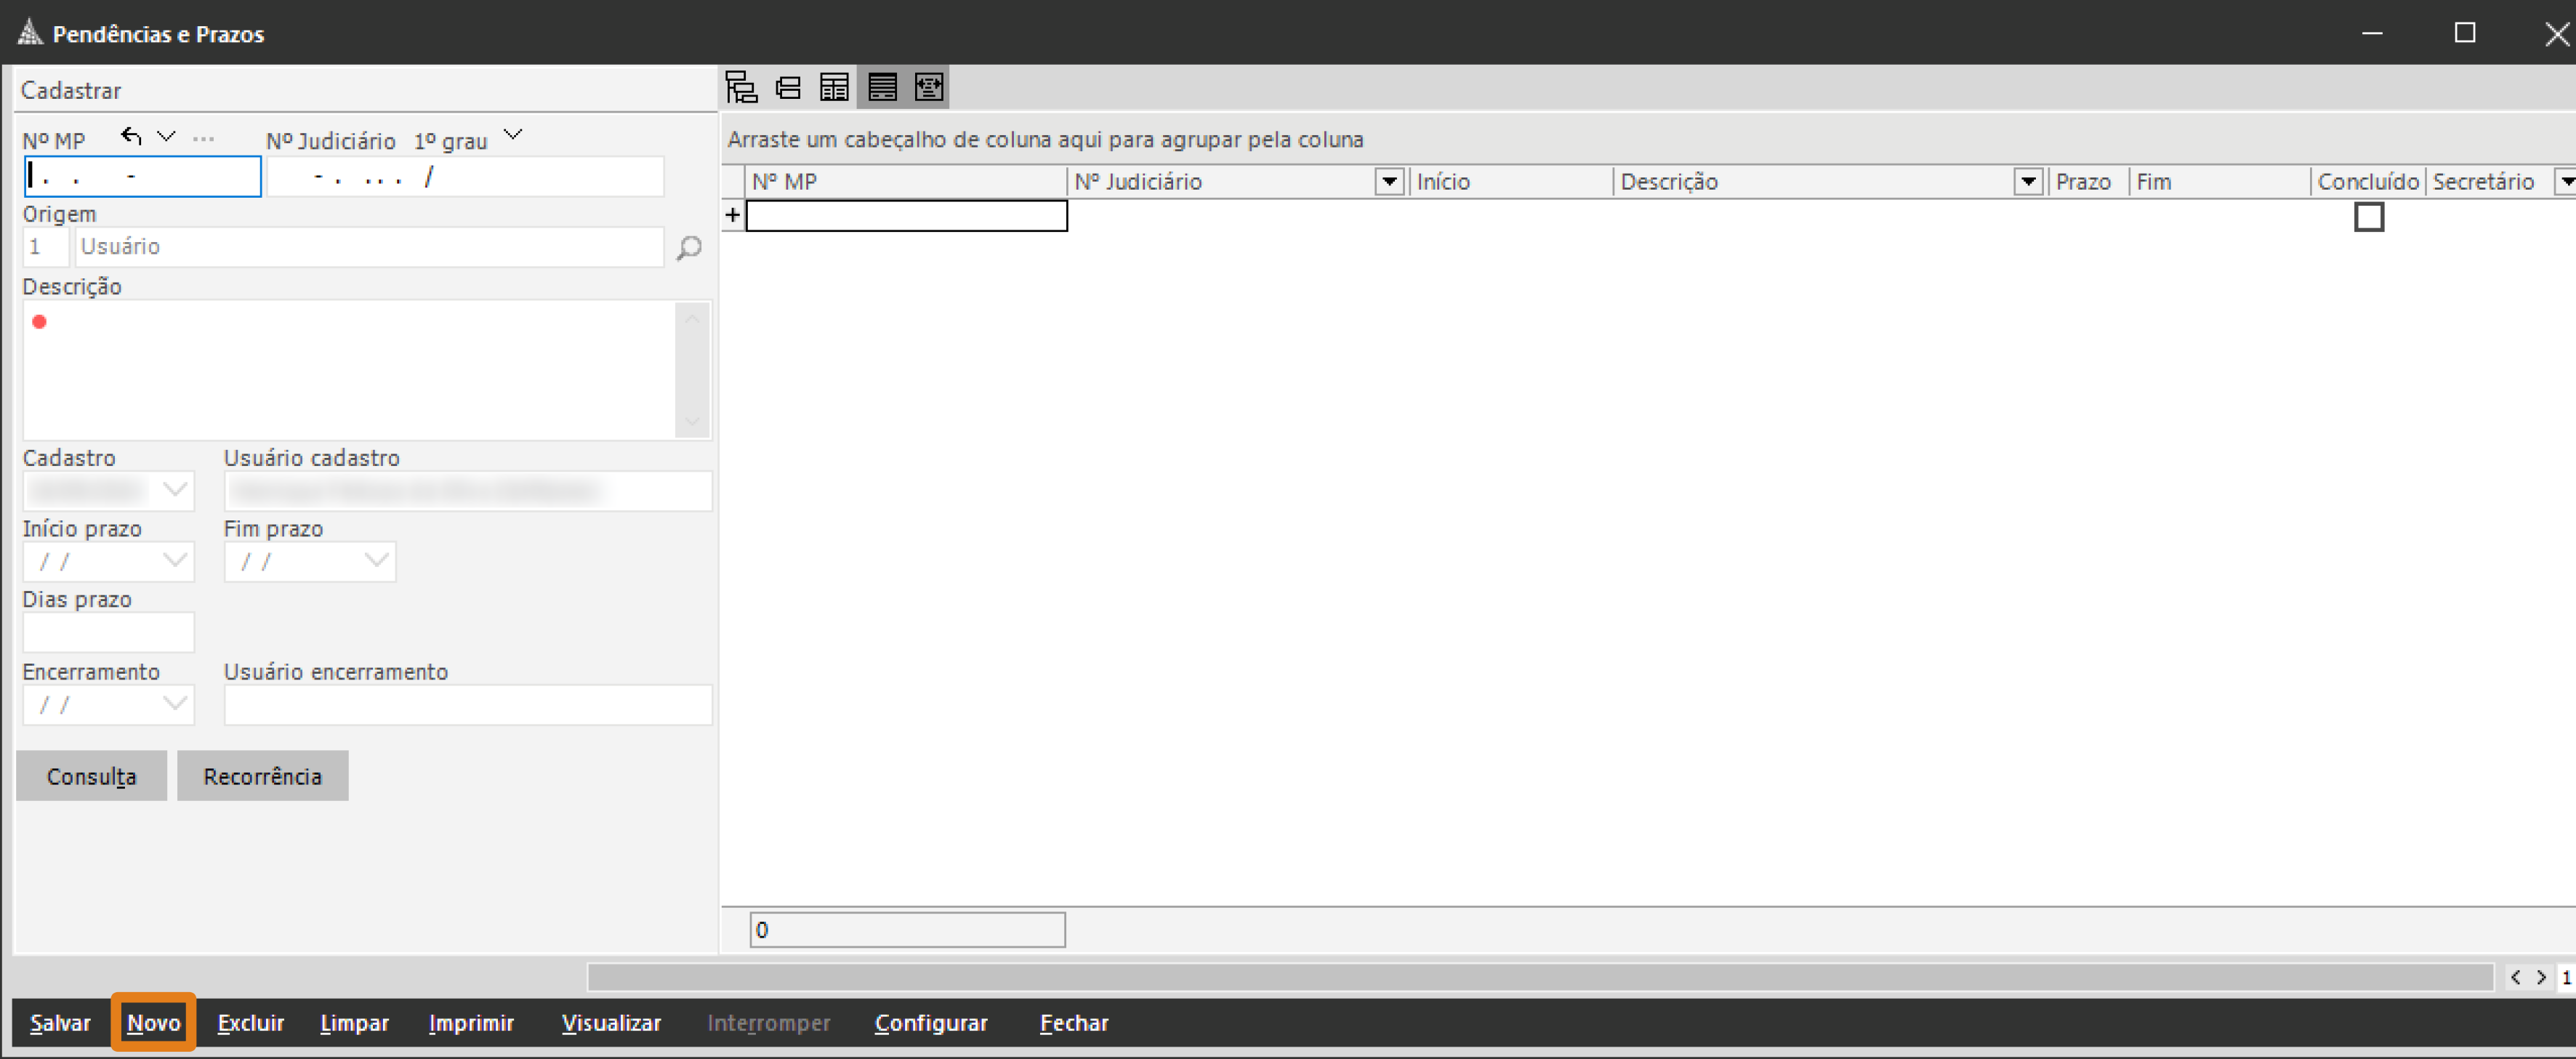Check the Concluído checkbox in the grid row
Viewport: 2576px width, 1059px height.
[x=2368, y=216]
